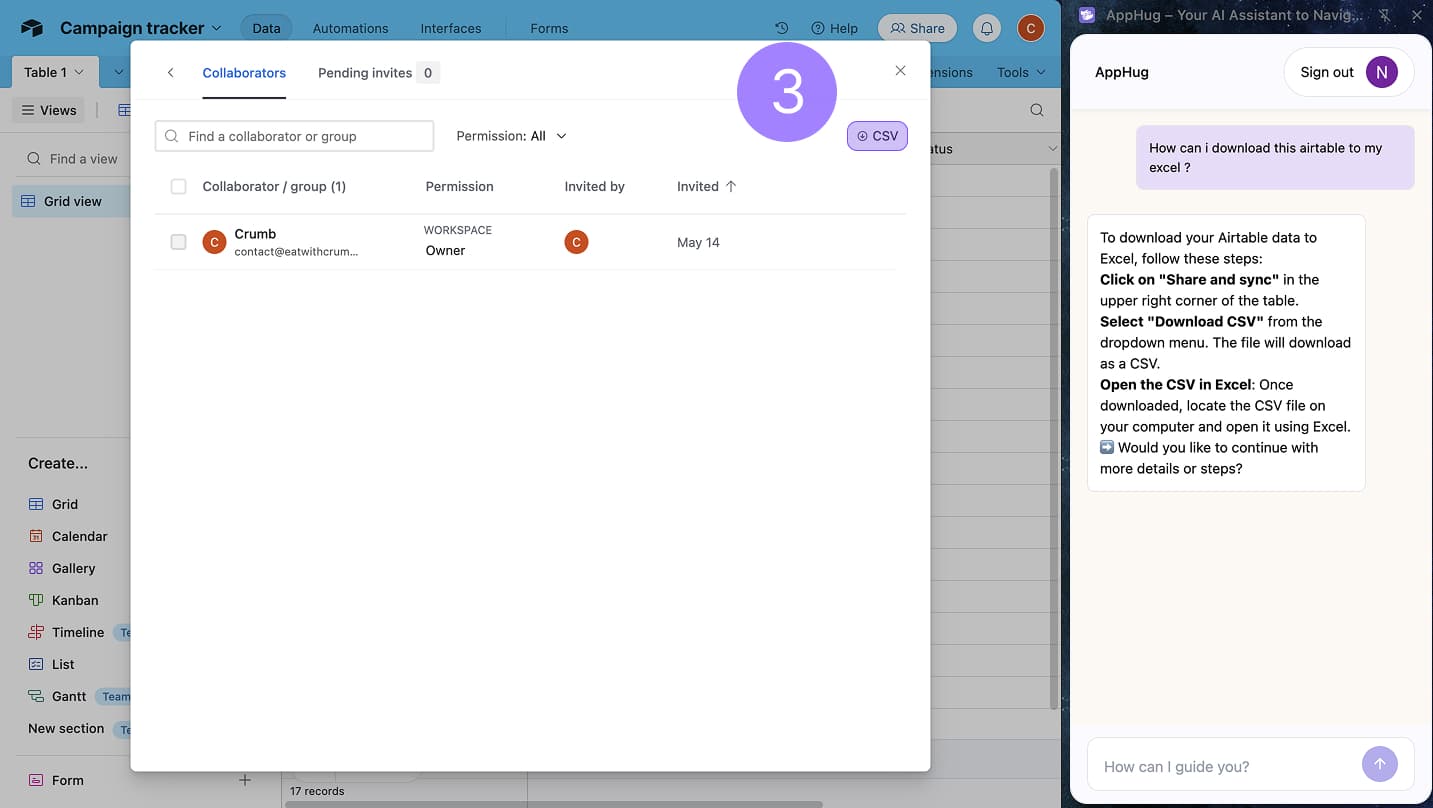This screenshot has height=808, width=1433.
Task: Click the plus icon next to Form
Action: coord(245,779)
